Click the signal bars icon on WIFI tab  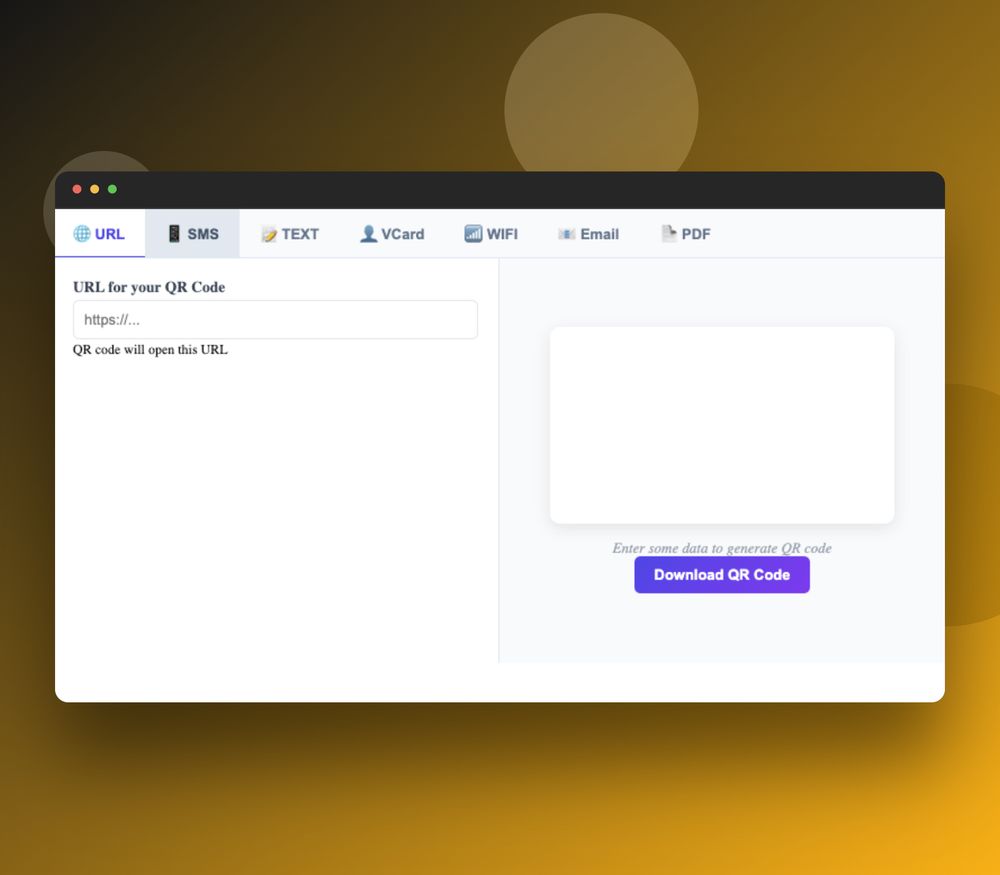pyautogui.click(x=473, y=233)
